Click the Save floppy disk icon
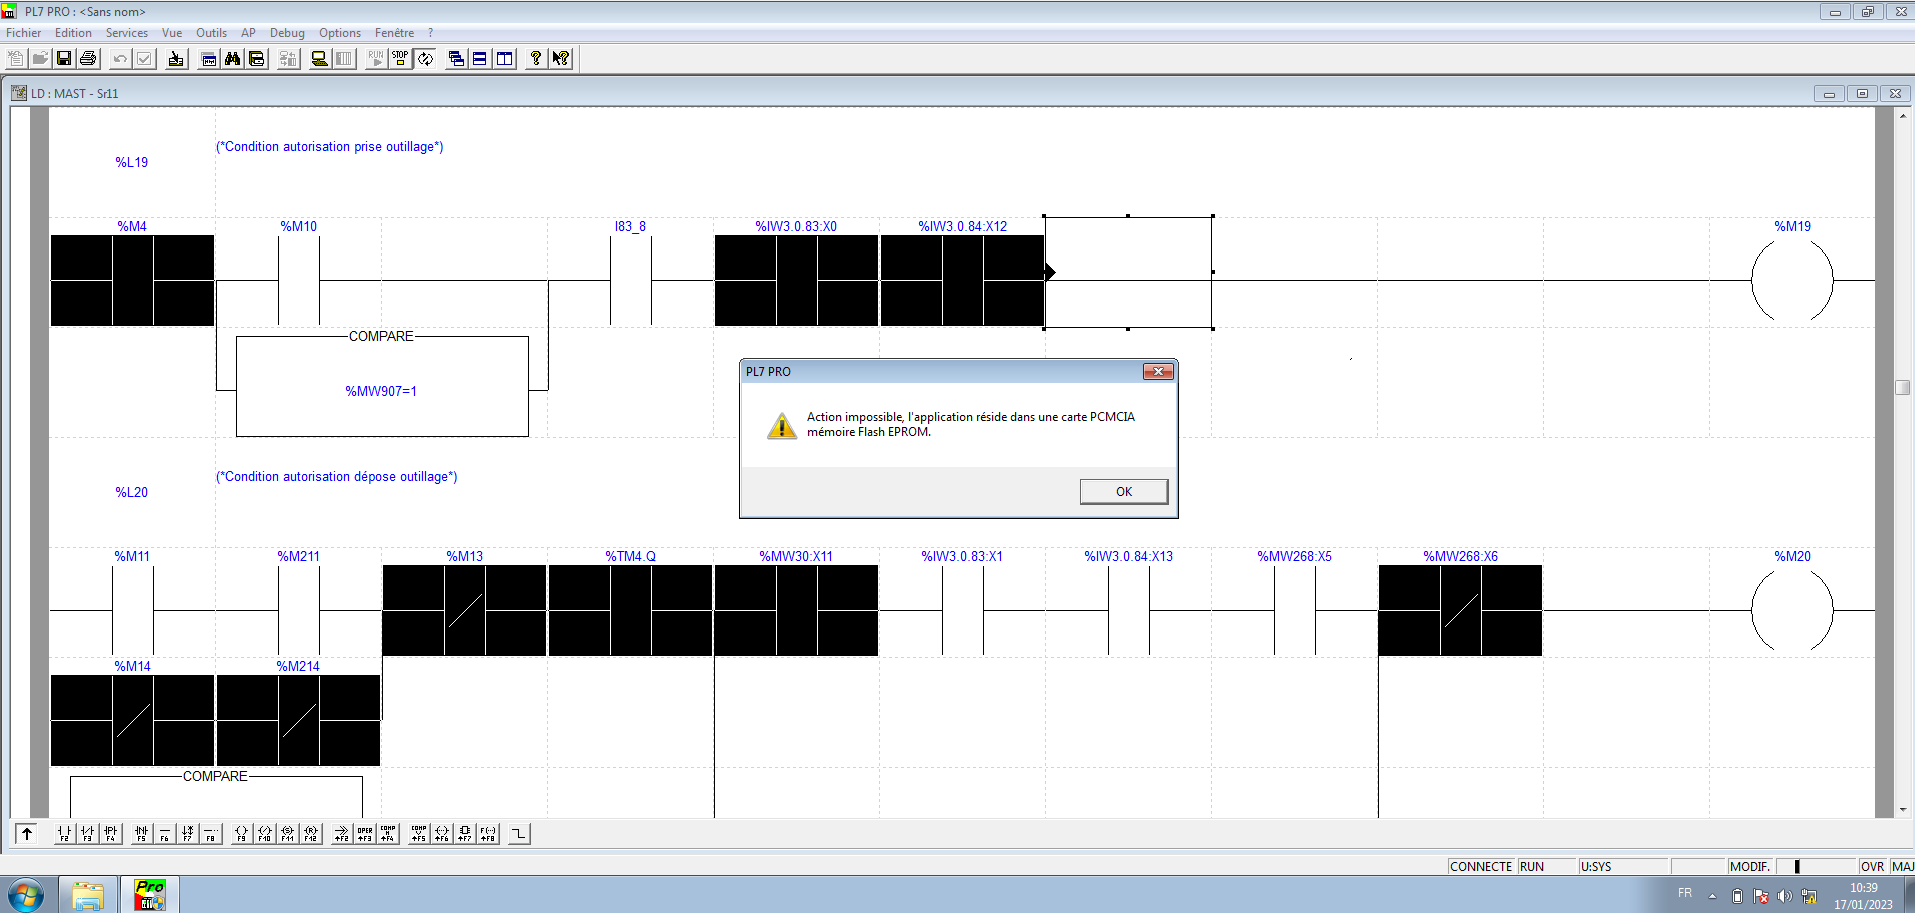 click(x=64, y=59)
